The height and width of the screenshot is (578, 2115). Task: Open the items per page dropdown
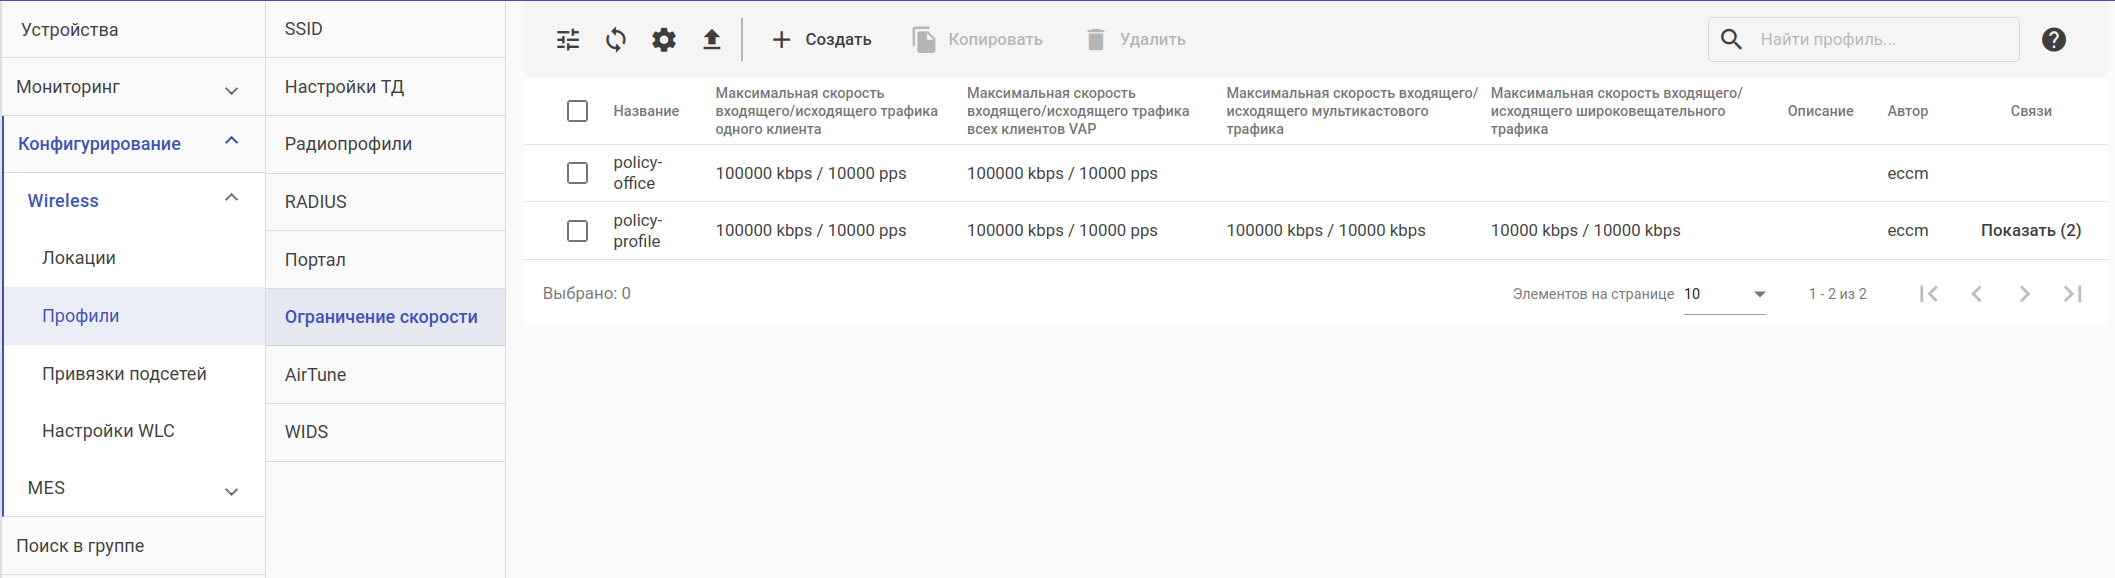1724,294
